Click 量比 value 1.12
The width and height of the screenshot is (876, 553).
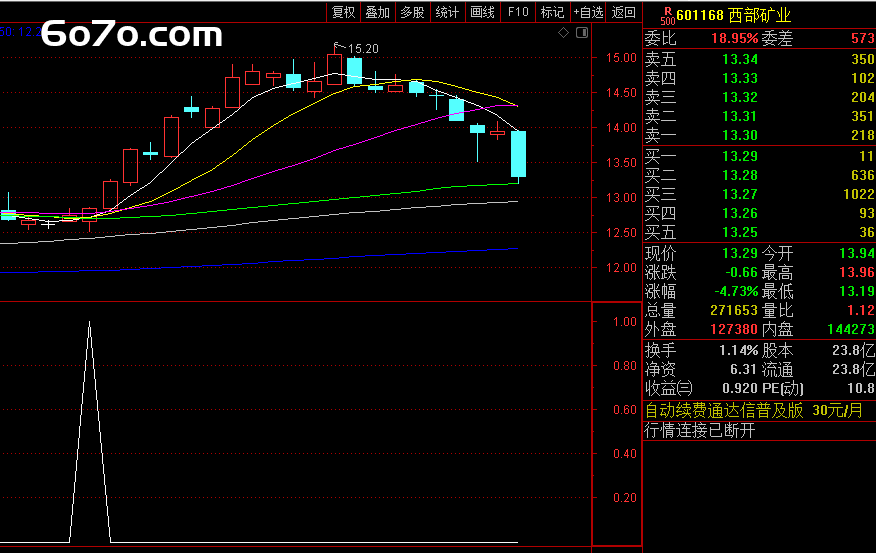click(x=861, y=311)
